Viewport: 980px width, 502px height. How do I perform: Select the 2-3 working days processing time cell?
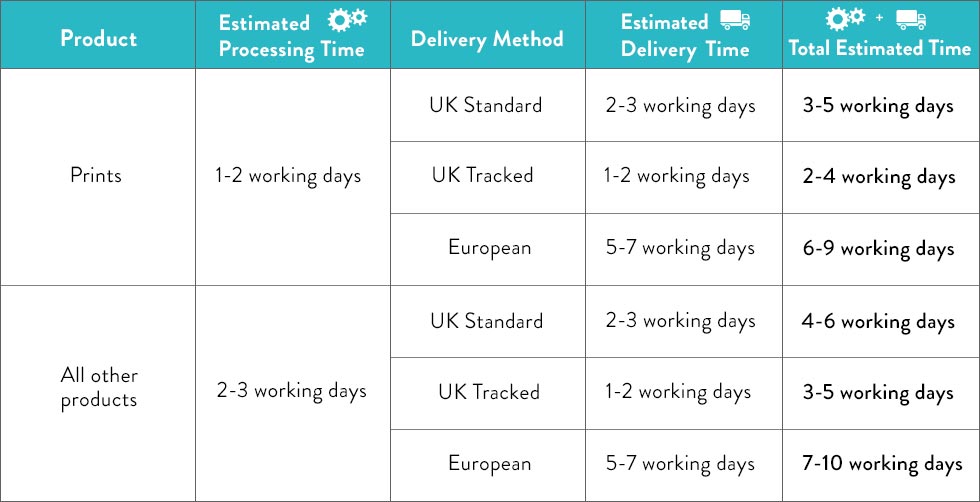291,392
